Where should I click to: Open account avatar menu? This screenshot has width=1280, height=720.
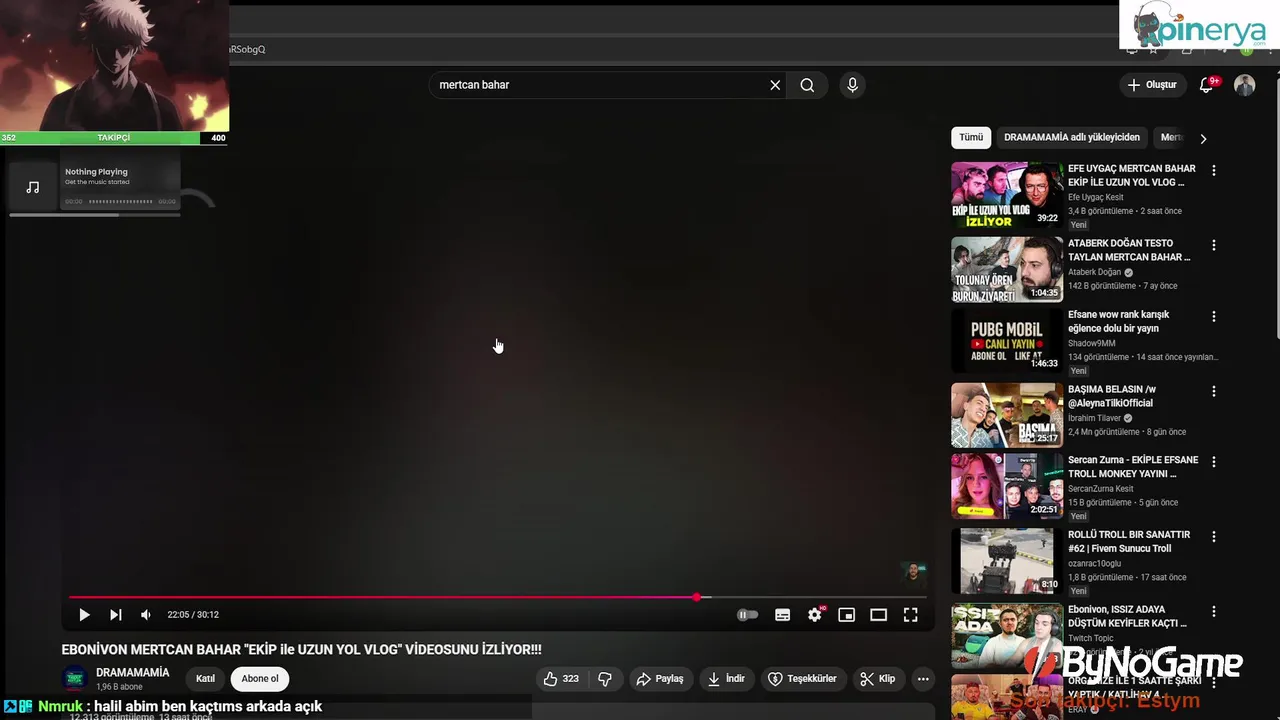(x=1245, y=85)
